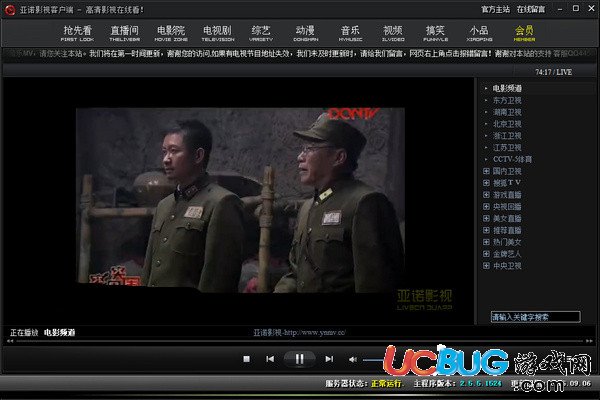The height and width of the screenshot is (400, 600).
Task: Open the 直播间 live room section
Action: 124,33
